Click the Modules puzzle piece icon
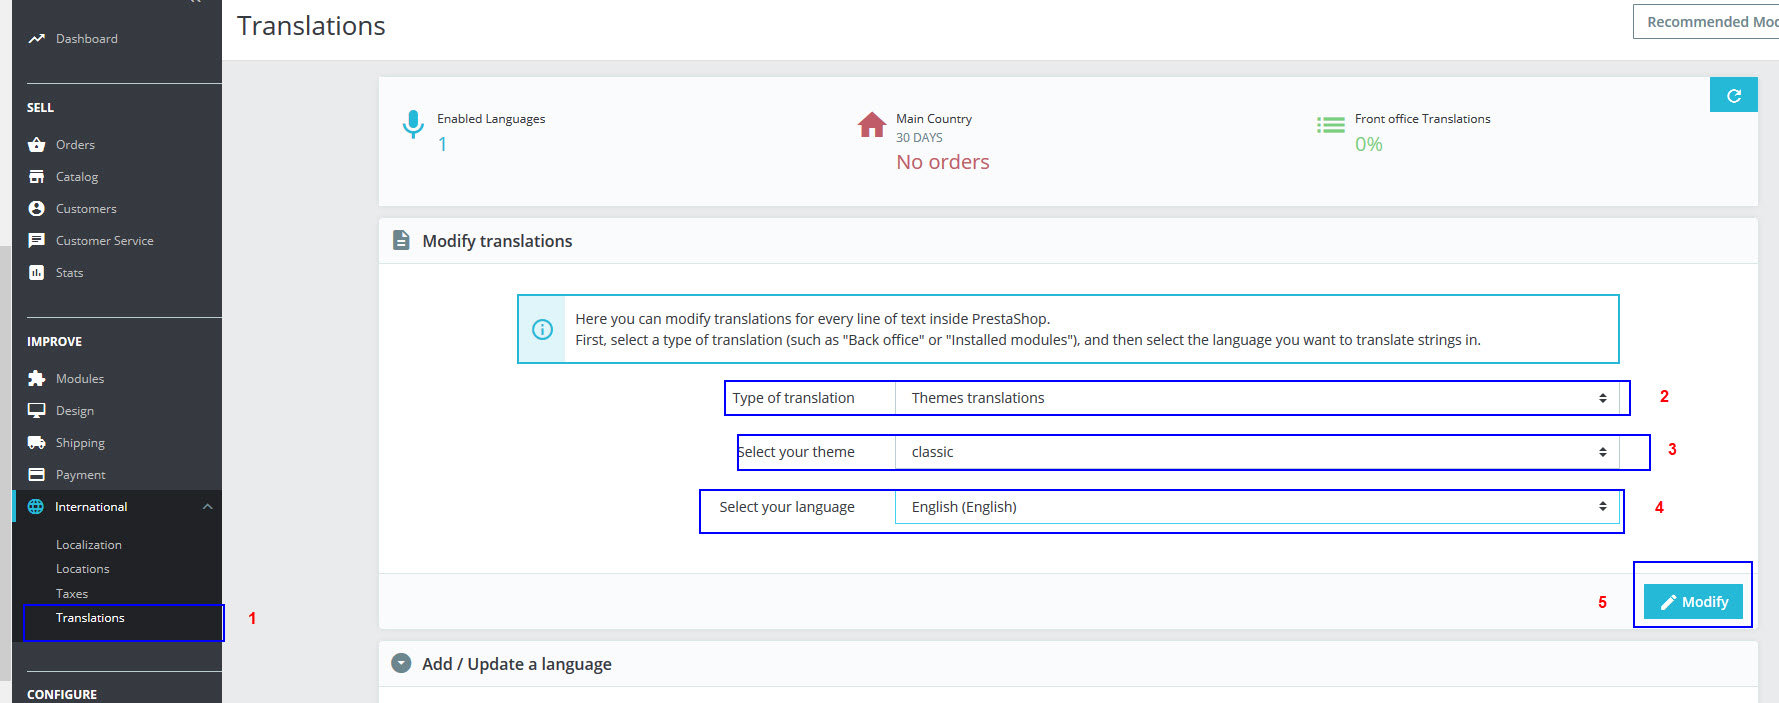 (37, 379)
